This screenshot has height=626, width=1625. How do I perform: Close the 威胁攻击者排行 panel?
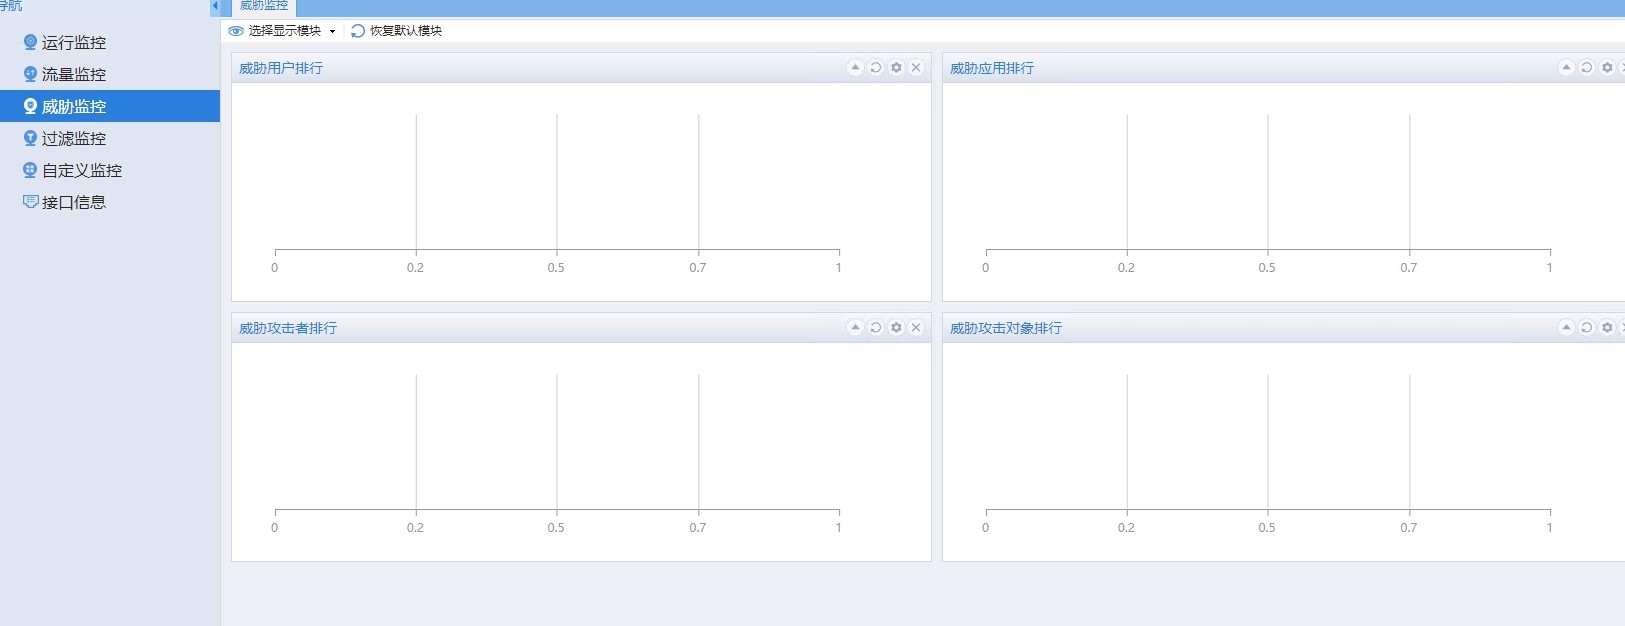[x=916, y=327]
